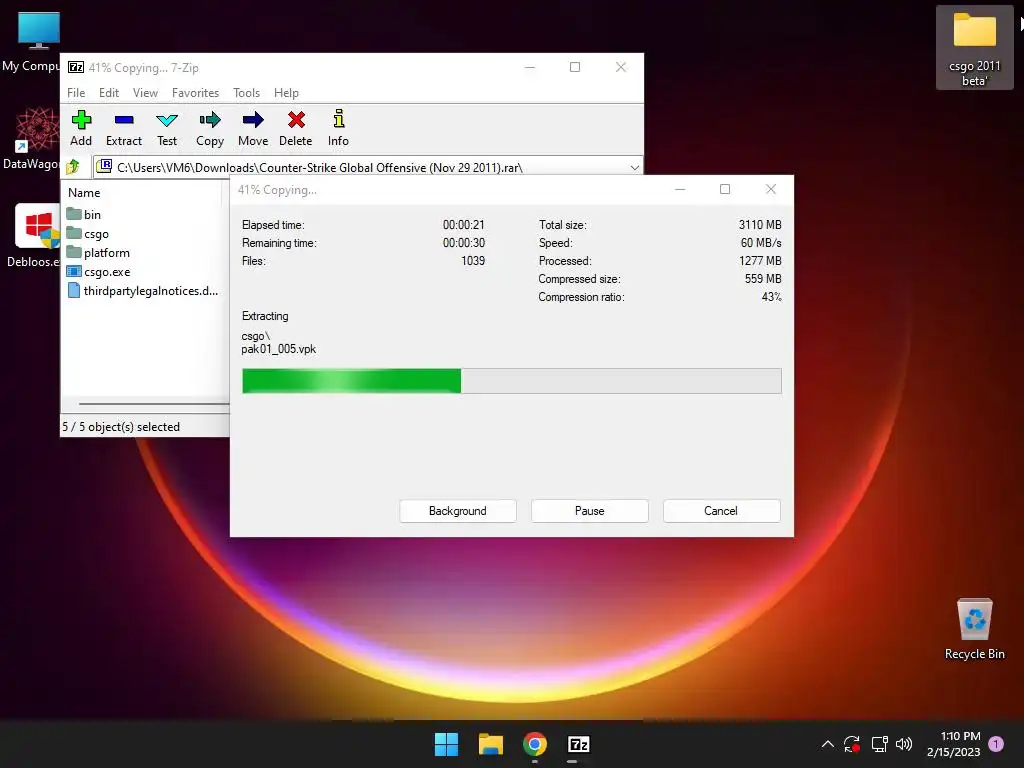Click the Move toolbar icon
Image resolution: width=1024 pixels, height=768 pixels.
(x=253, y=128)
